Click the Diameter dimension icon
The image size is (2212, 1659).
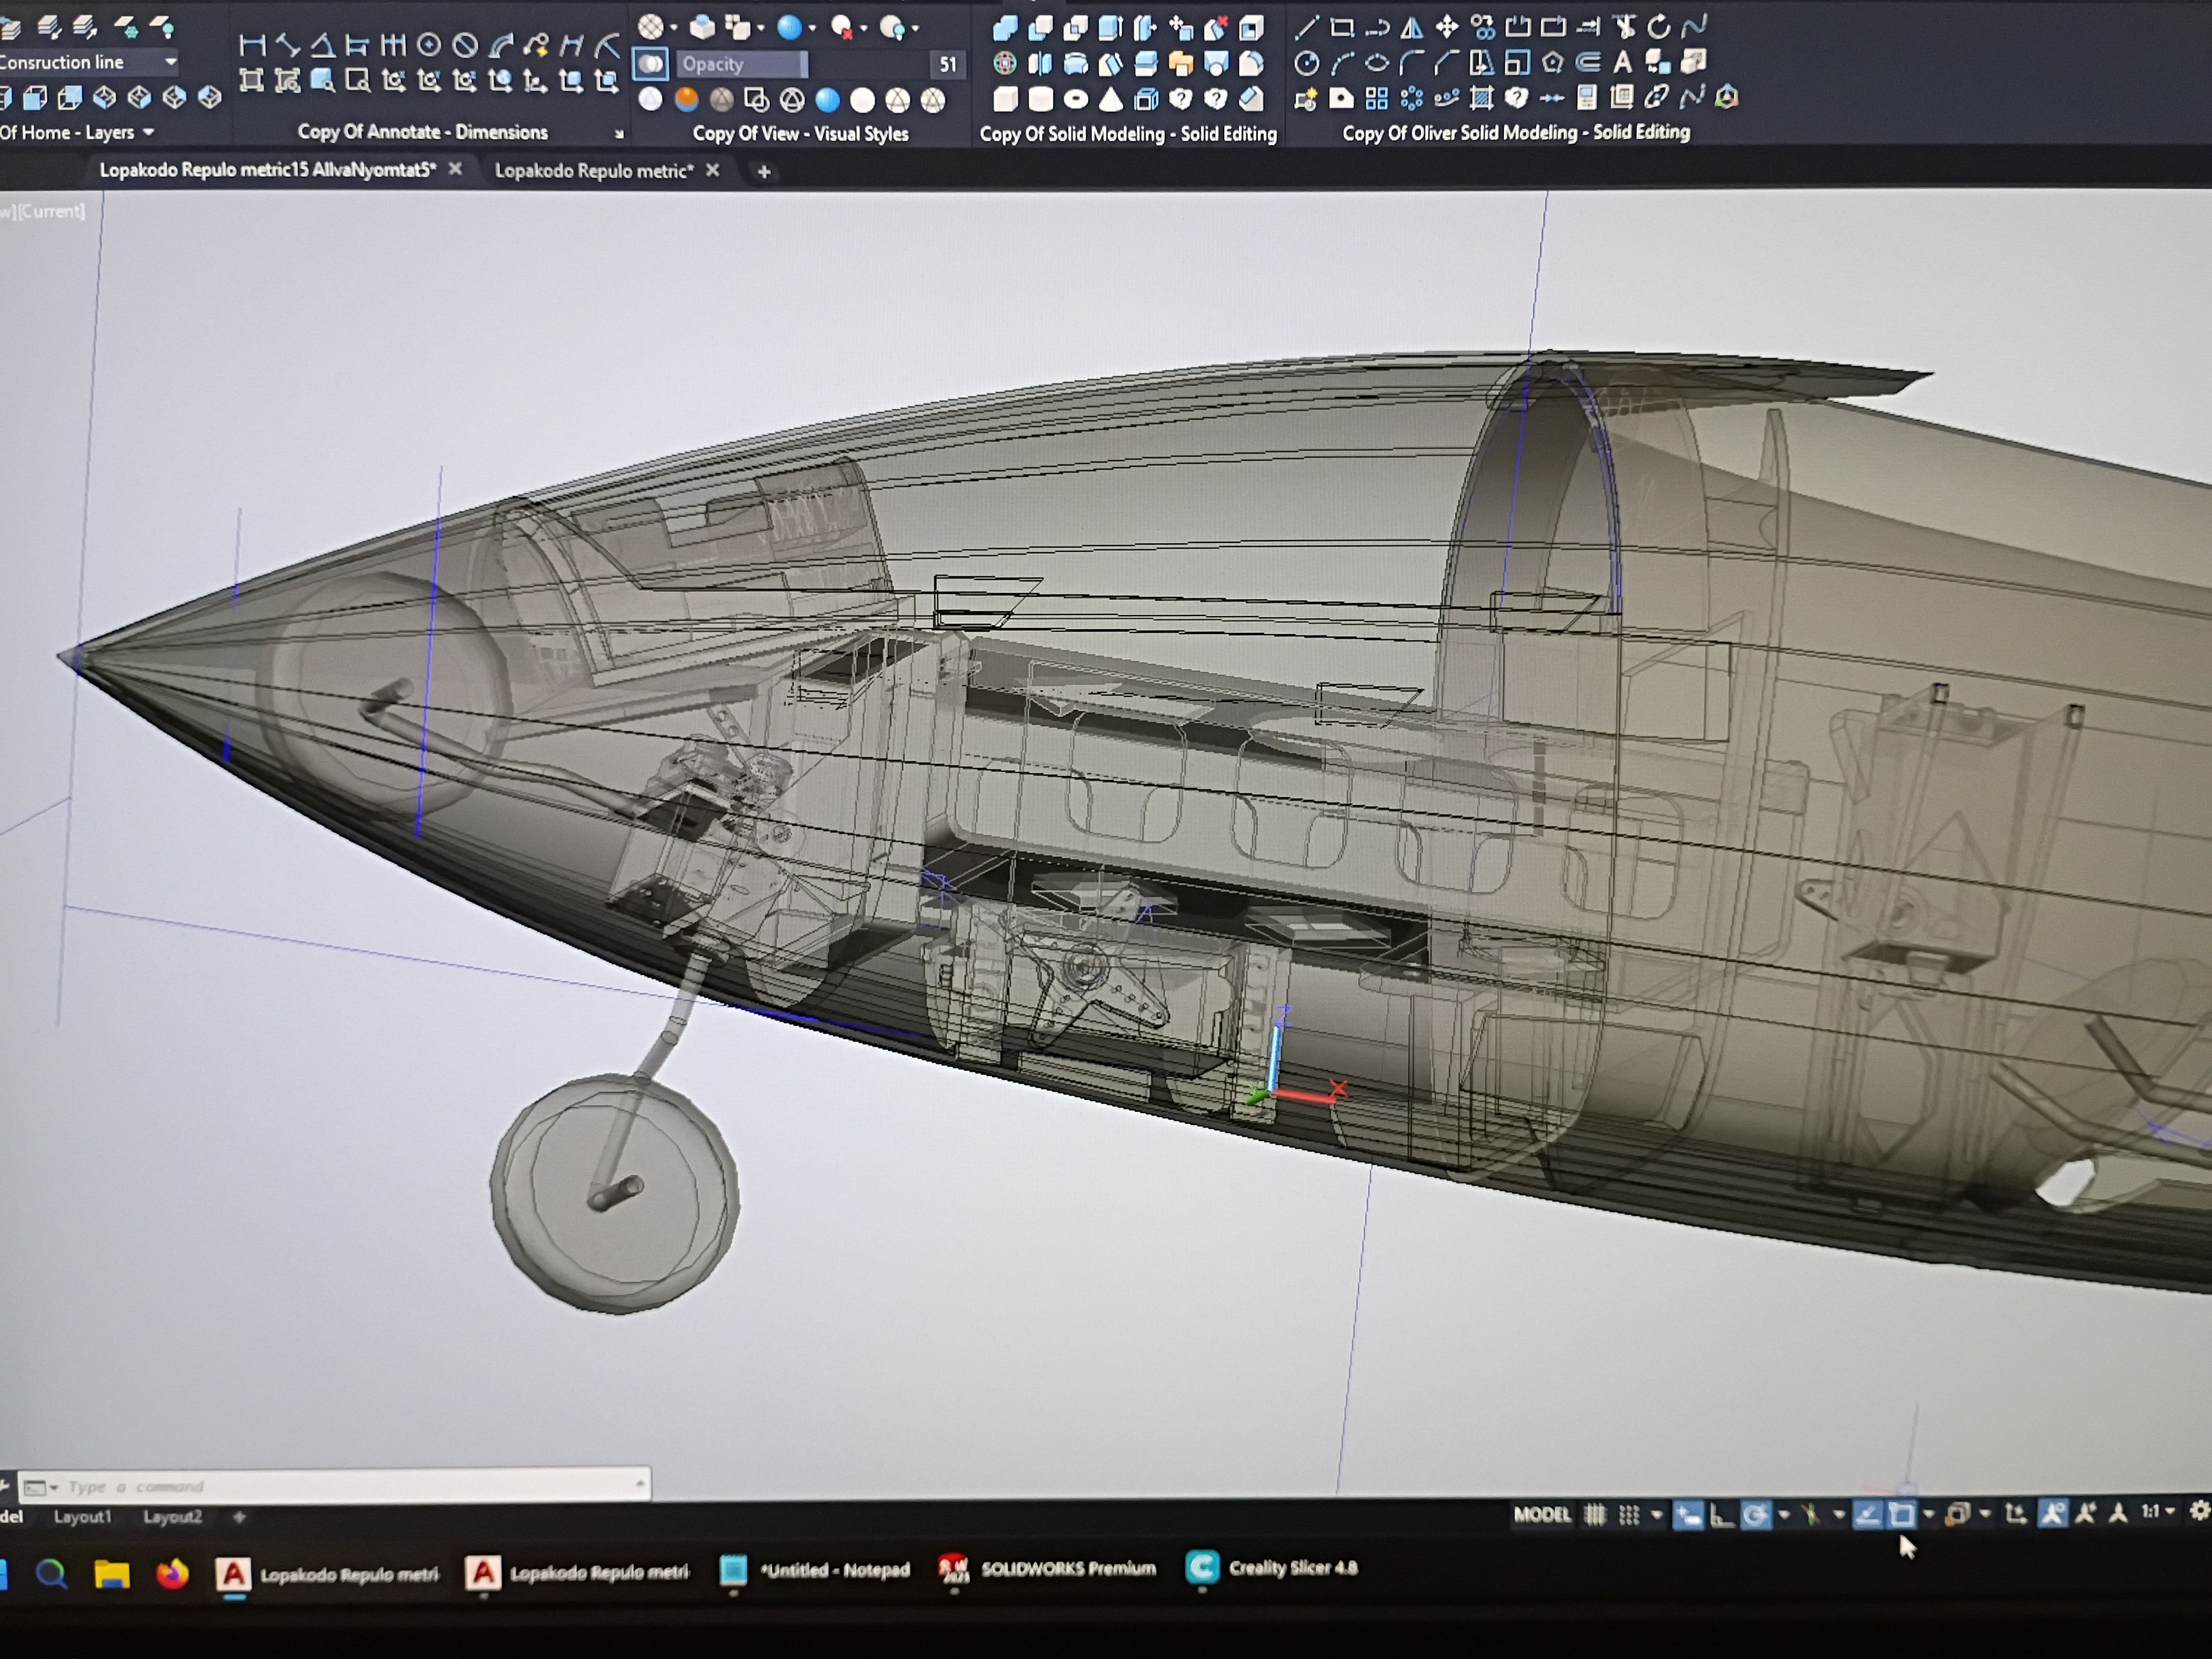point(465,45)
